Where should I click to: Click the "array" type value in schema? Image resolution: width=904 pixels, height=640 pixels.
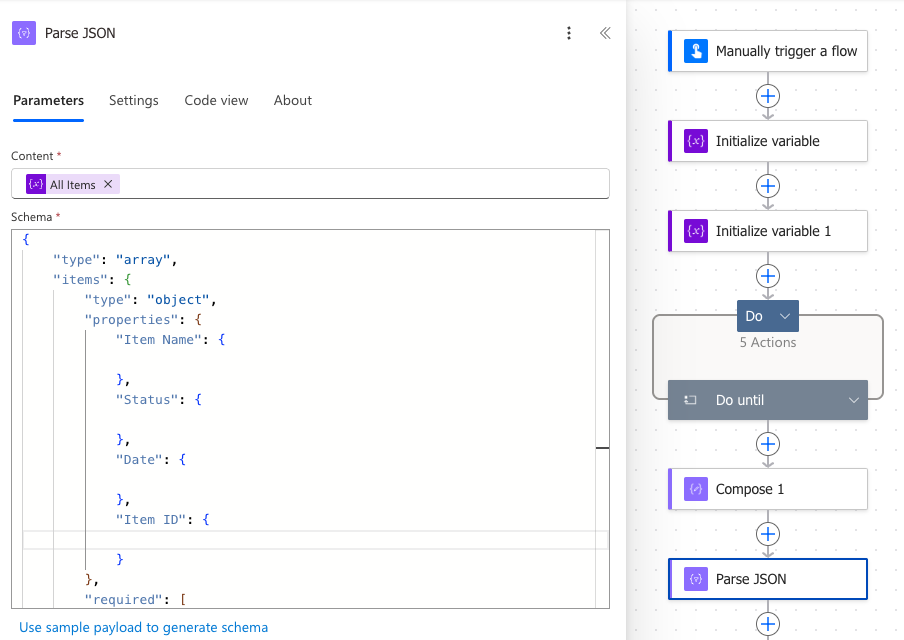(143, 259)
